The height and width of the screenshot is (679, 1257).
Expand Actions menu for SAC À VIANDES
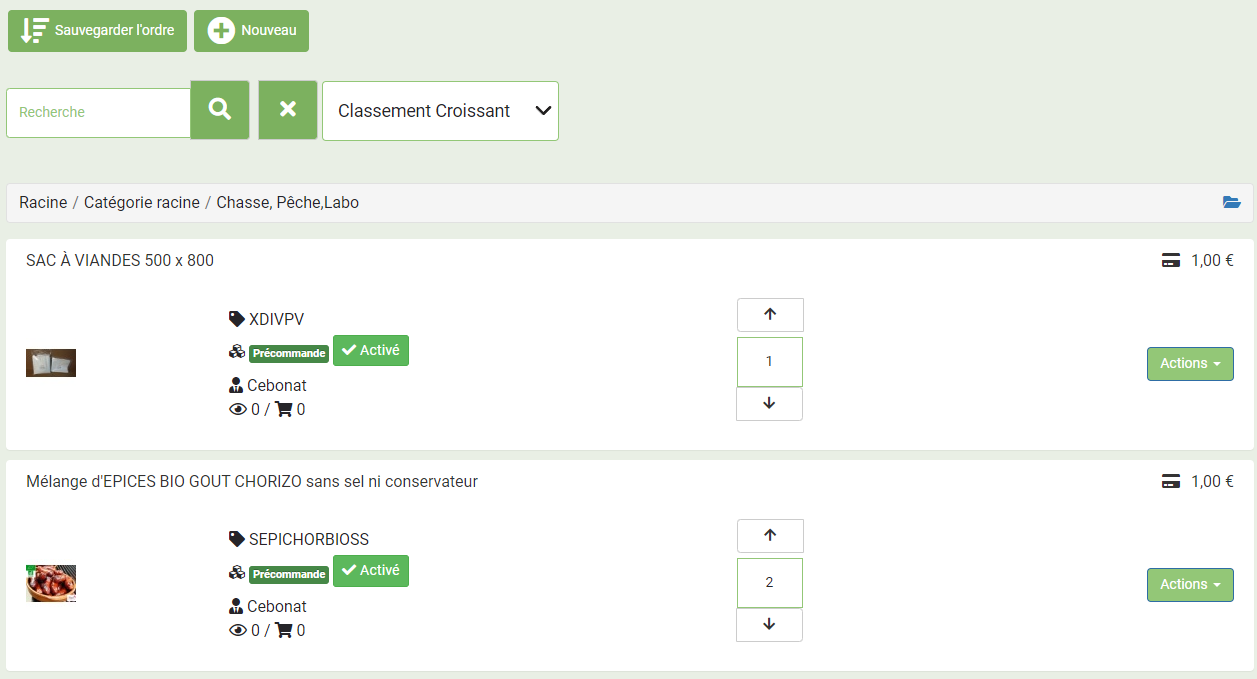pyautogui.click(x=1190, y=364)
